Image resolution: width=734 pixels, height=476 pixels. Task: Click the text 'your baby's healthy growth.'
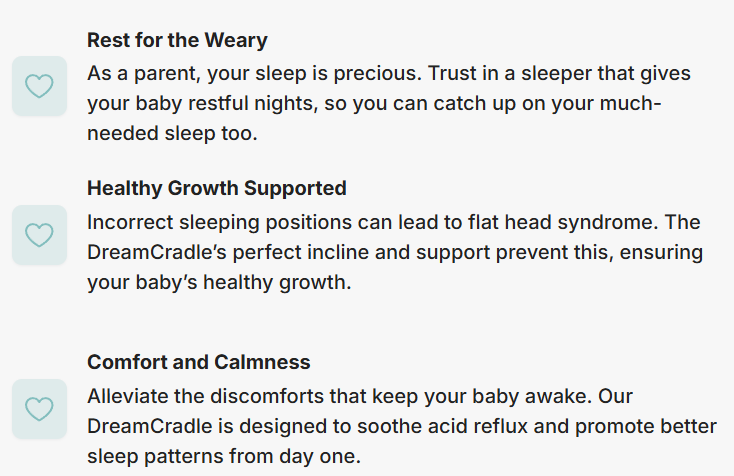tap(219, 281)
